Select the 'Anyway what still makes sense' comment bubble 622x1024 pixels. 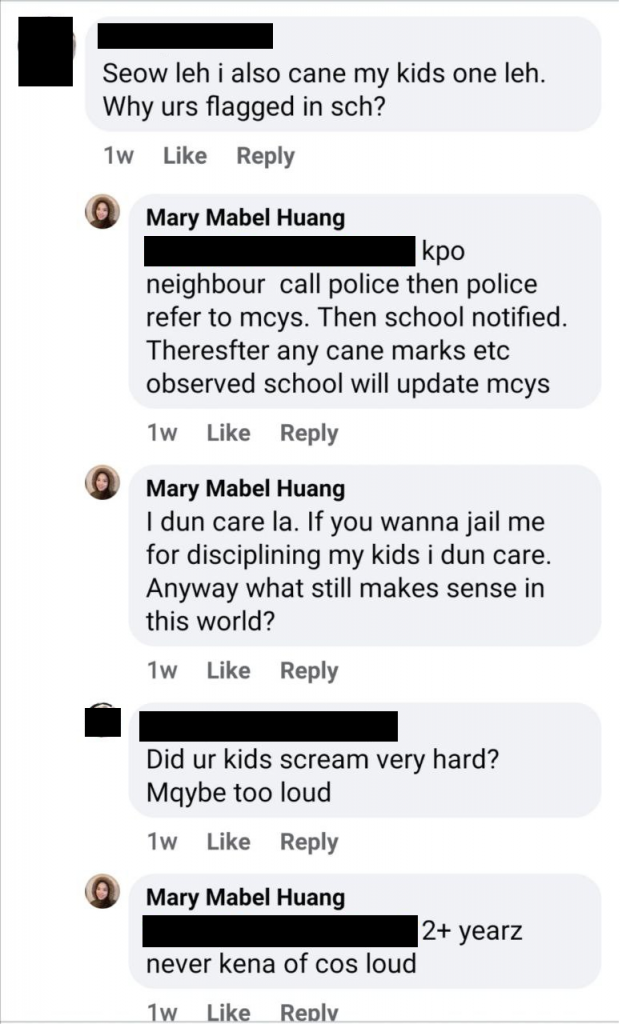click(x=365, y=556)
